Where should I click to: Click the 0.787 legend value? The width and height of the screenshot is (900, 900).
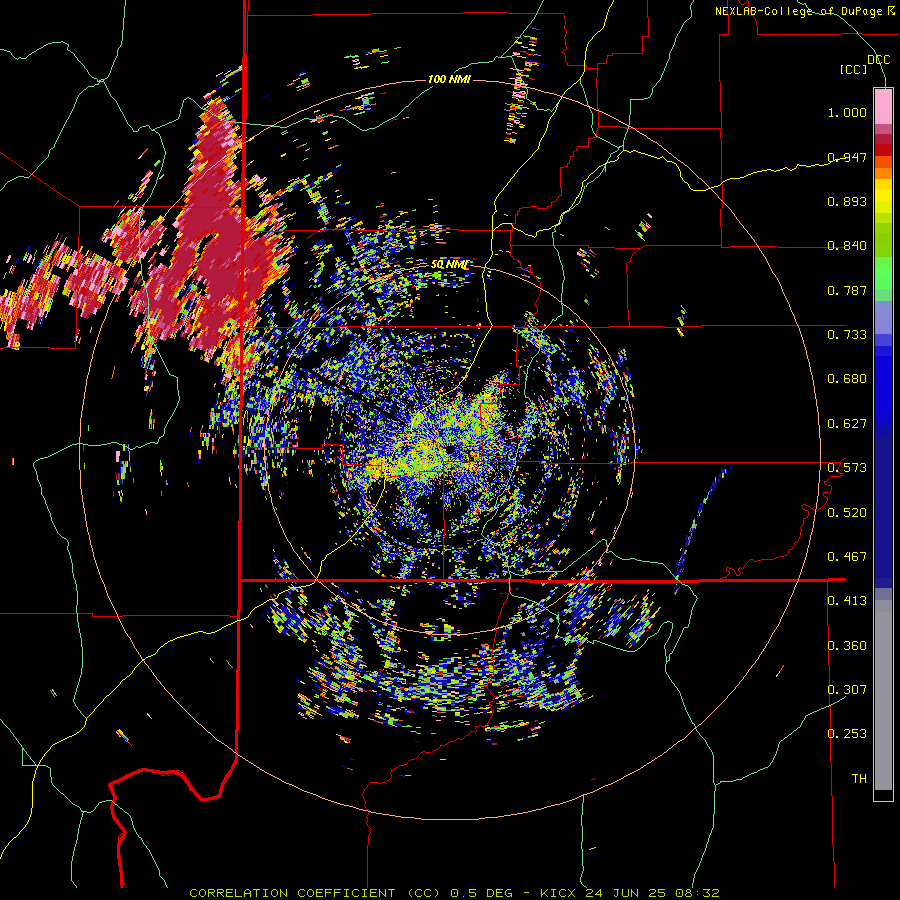click(x=847, y=290)
